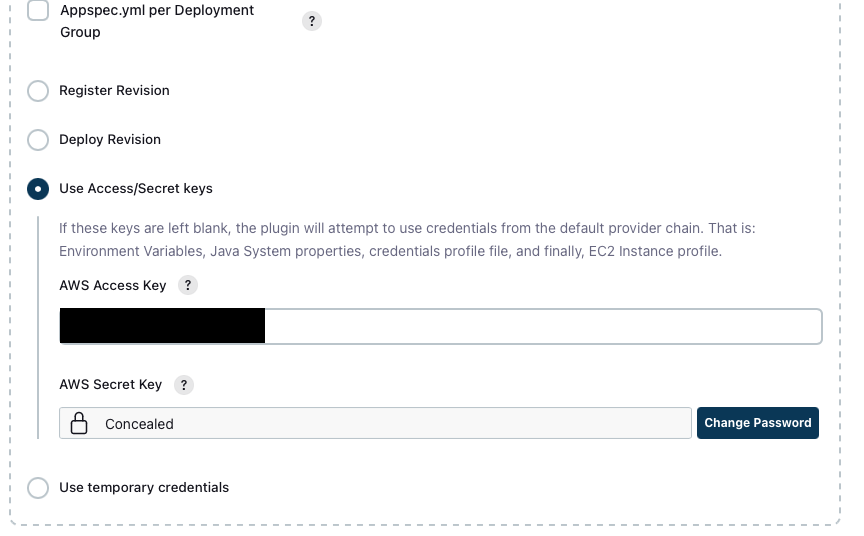This screenshot has height=536, width=864.
Task: Click the 'Use temporary credentials' label text
Action: 144,488
